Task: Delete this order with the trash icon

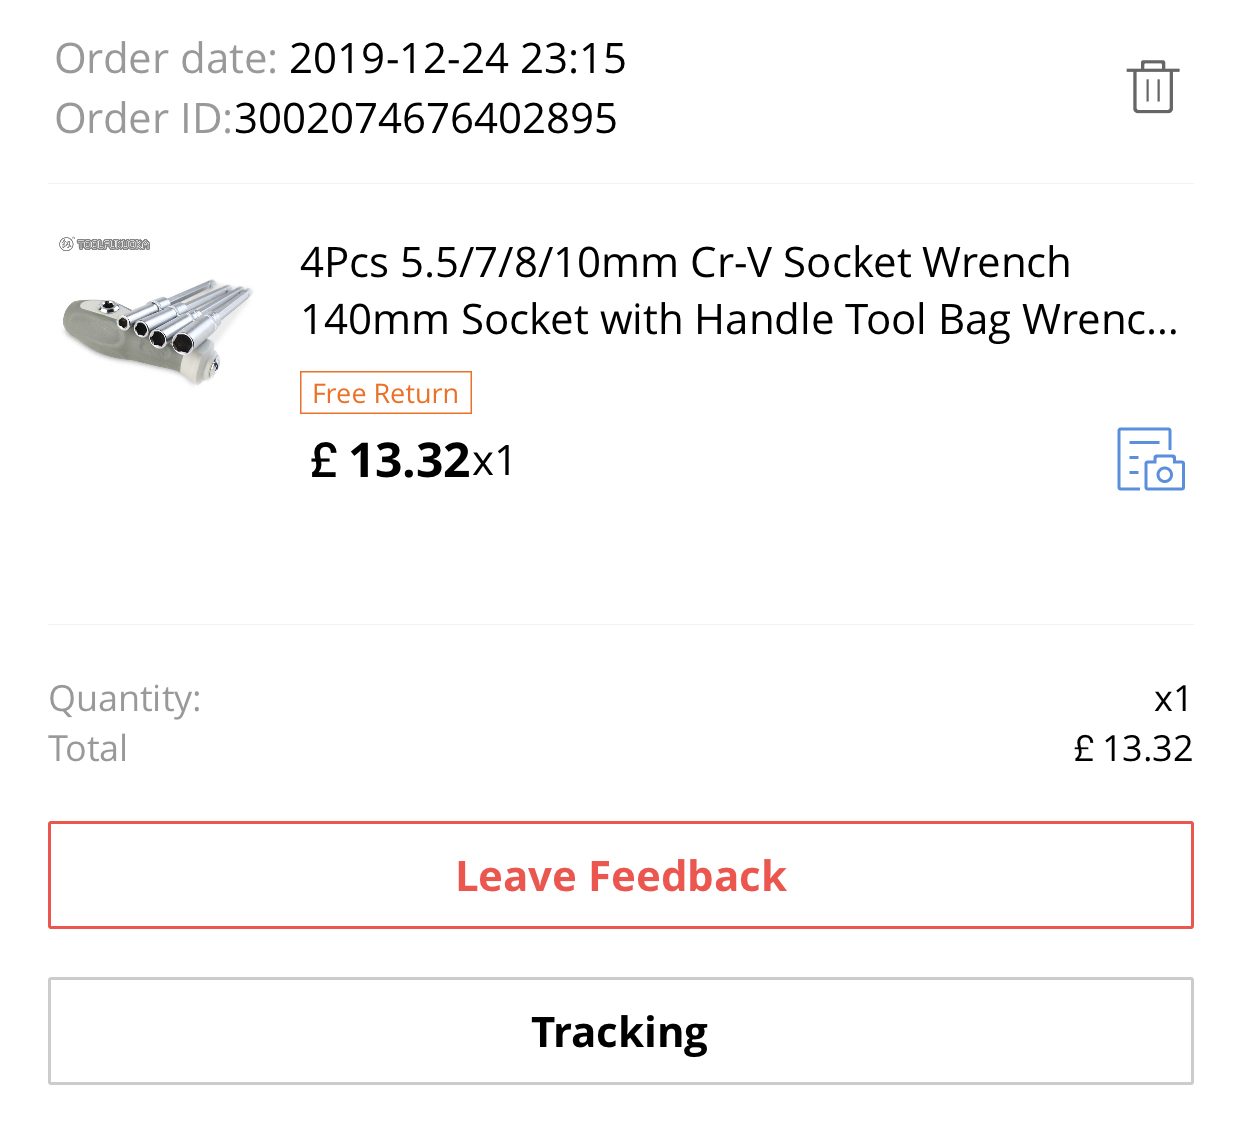Action: click(x=1152, y=87)
